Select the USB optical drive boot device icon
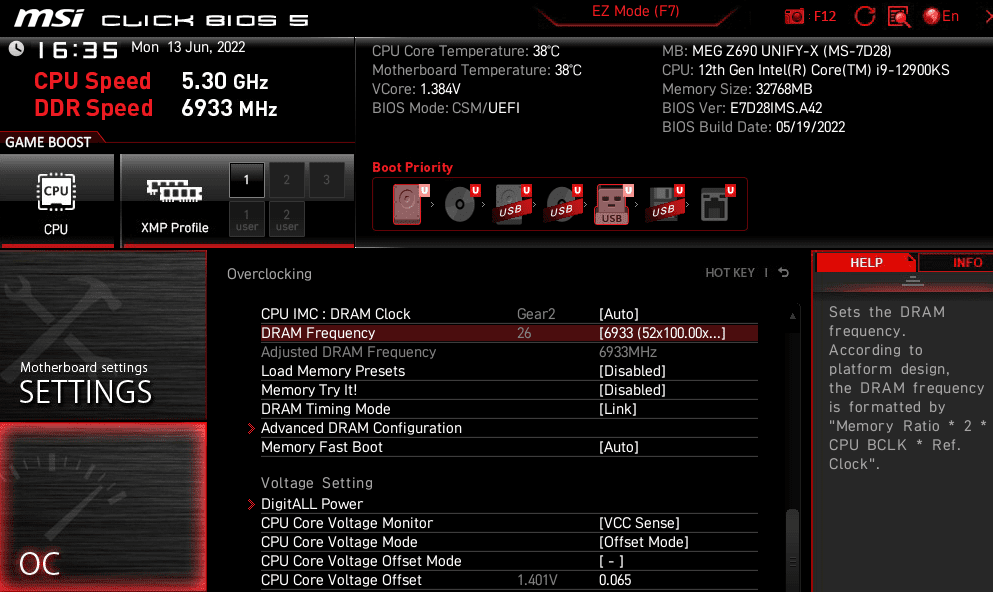This screenshot has width=993, height=592. (x=563, y=204)
